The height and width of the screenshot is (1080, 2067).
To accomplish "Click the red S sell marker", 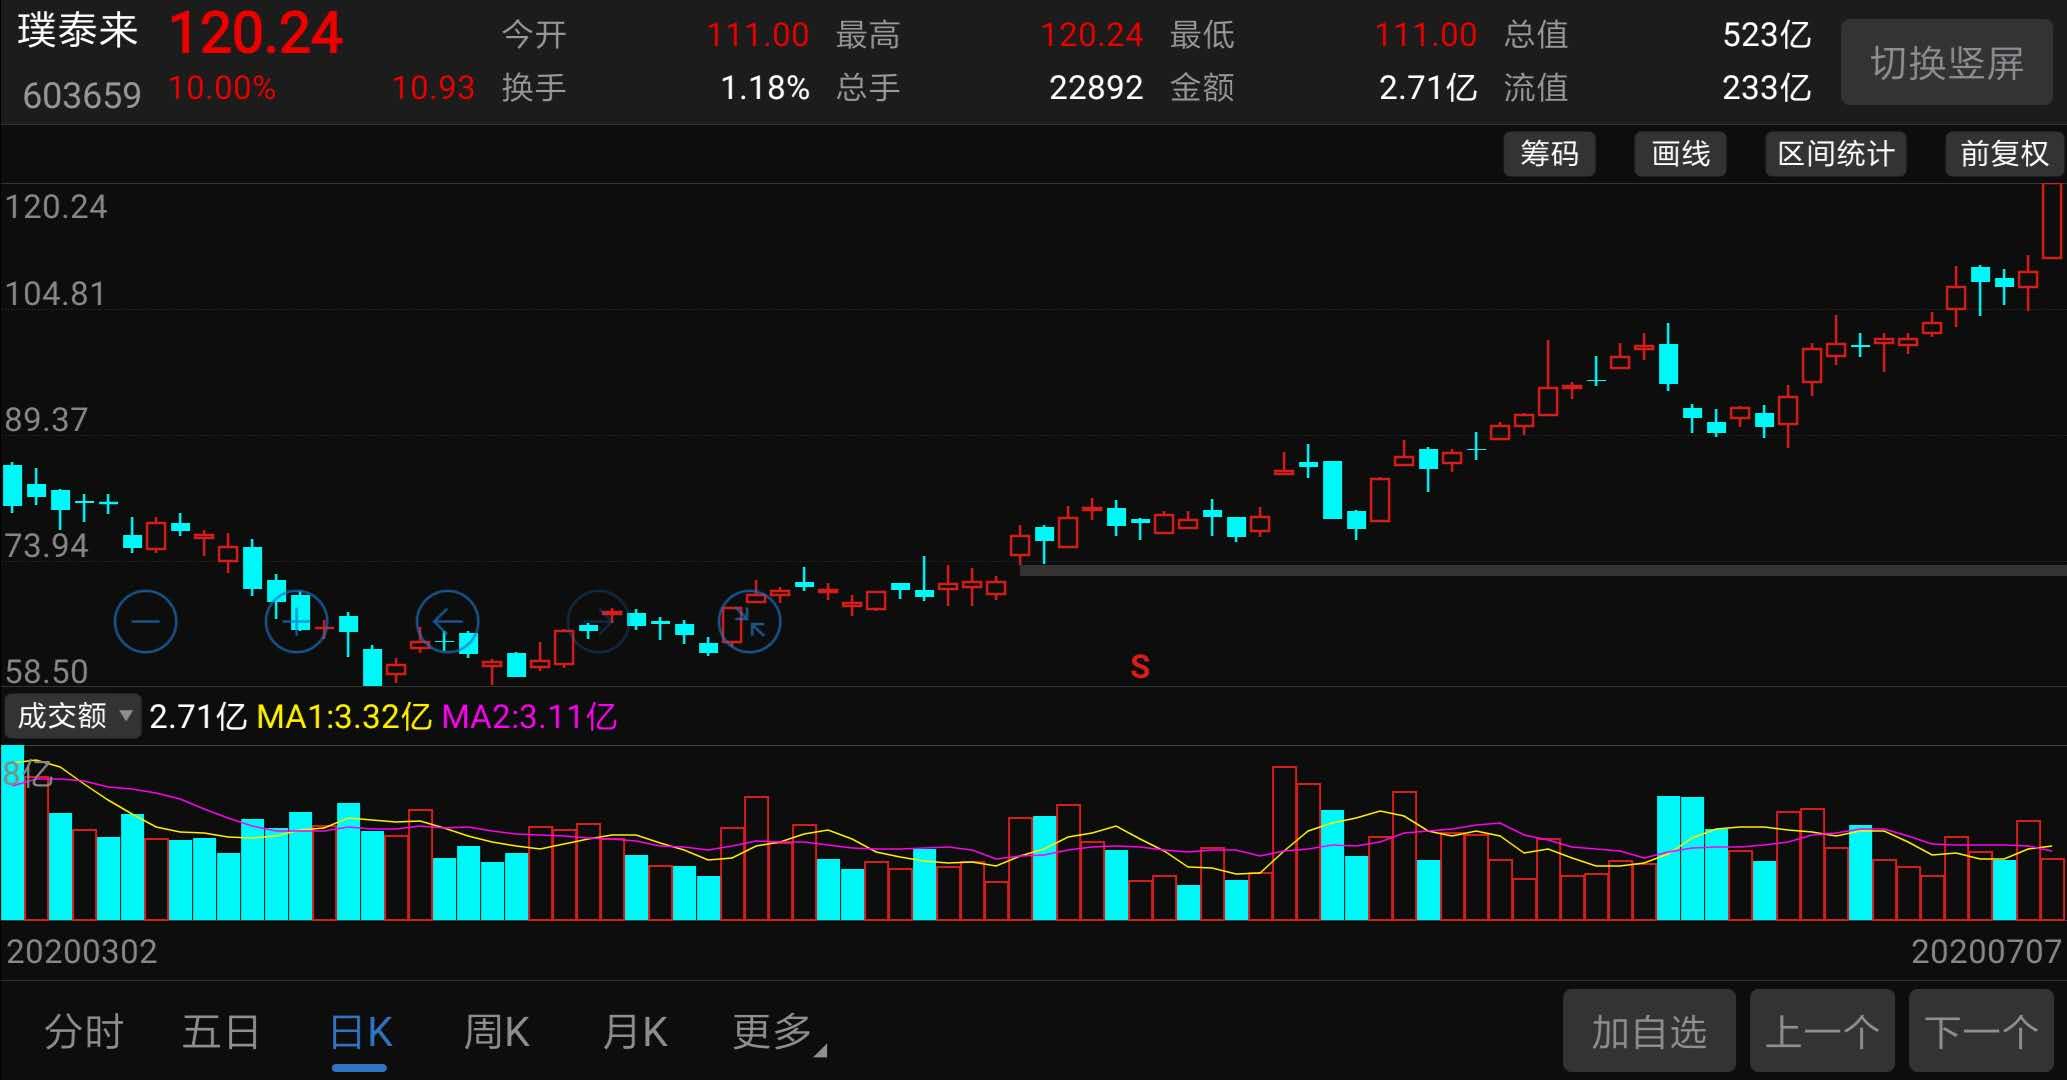I will click(1140, 667).
